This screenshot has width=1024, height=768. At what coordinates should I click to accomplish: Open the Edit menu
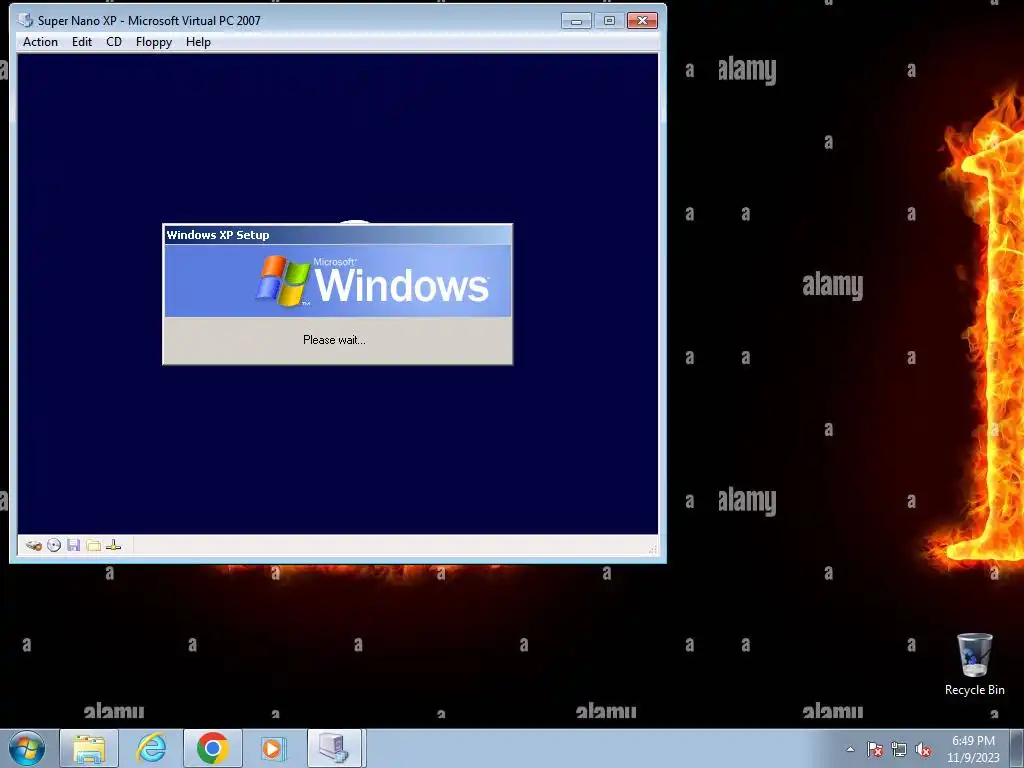[82, 42]
